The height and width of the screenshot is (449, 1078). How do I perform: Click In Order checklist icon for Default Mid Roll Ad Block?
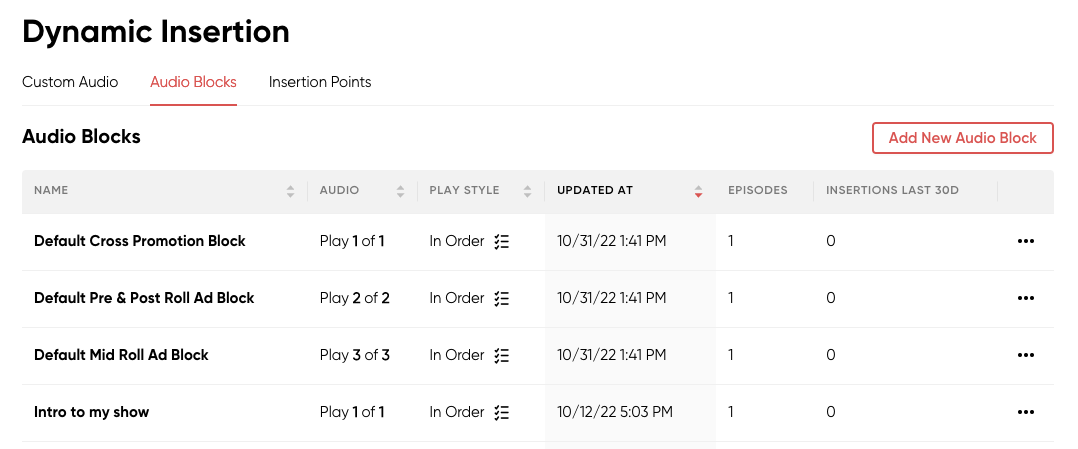click(x=502, y=355)
